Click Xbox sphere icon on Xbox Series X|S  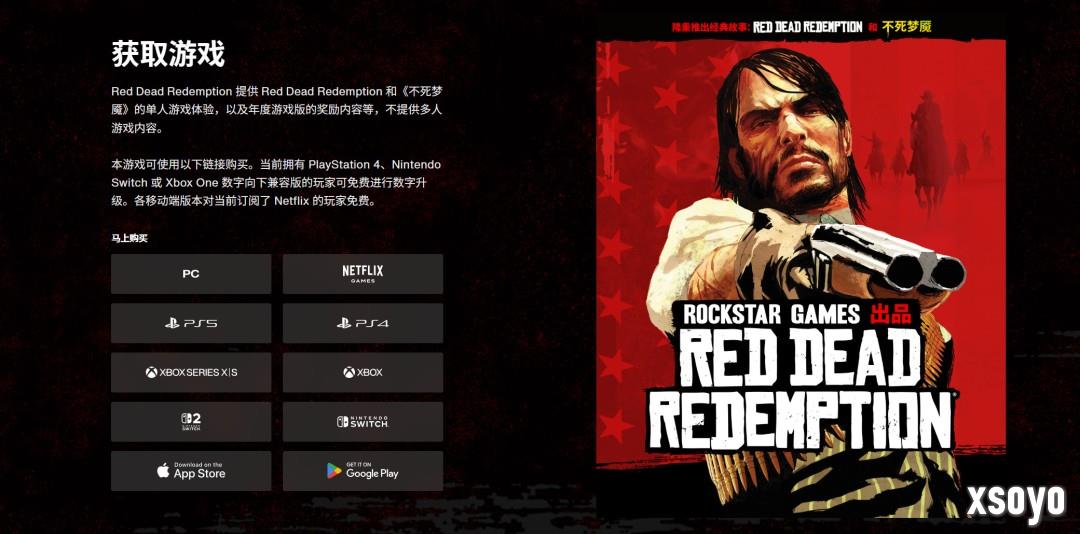pos(151,372)
